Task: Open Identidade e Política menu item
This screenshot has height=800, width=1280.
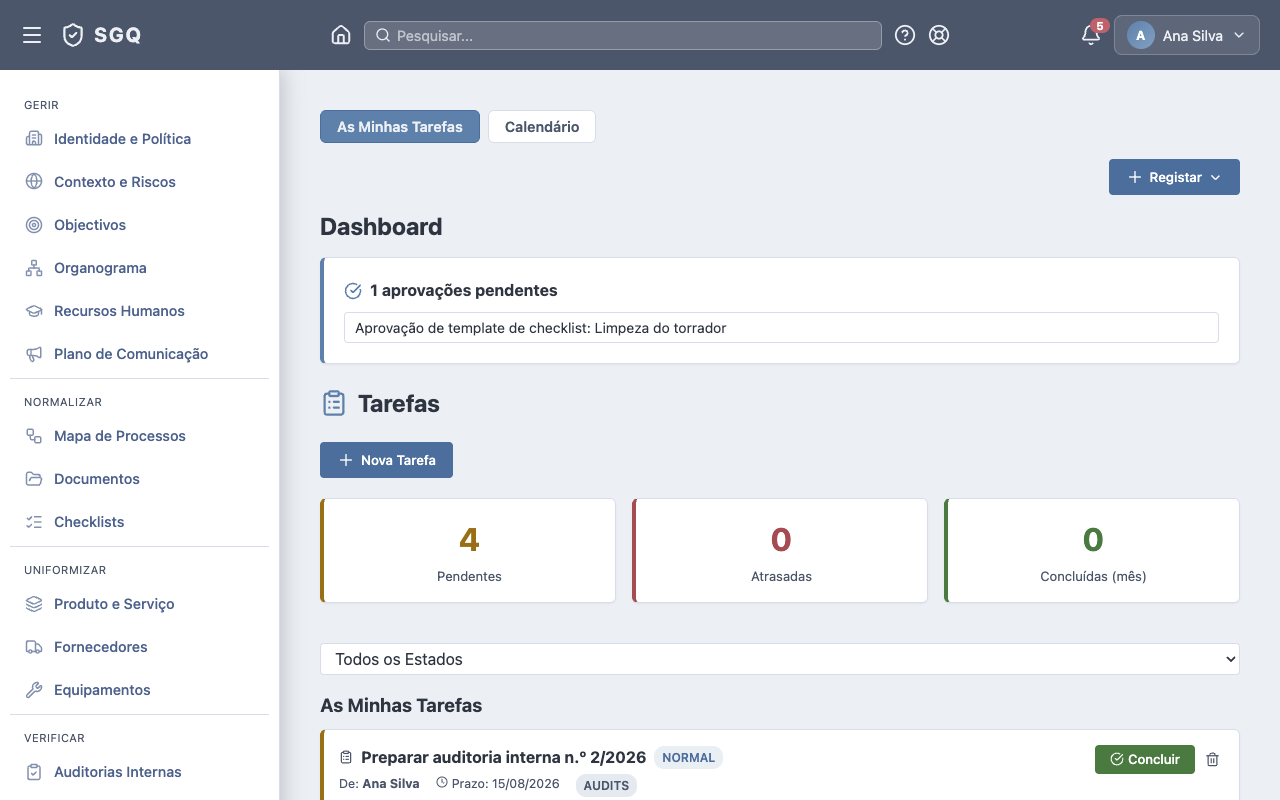Action: [x=140, y=139]
